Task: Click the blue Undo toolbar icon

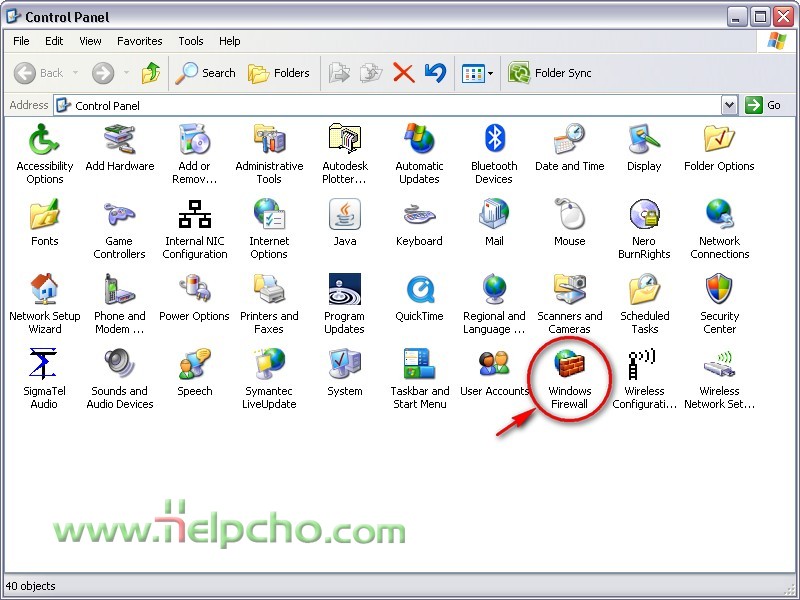Action: tap(435, 73)
